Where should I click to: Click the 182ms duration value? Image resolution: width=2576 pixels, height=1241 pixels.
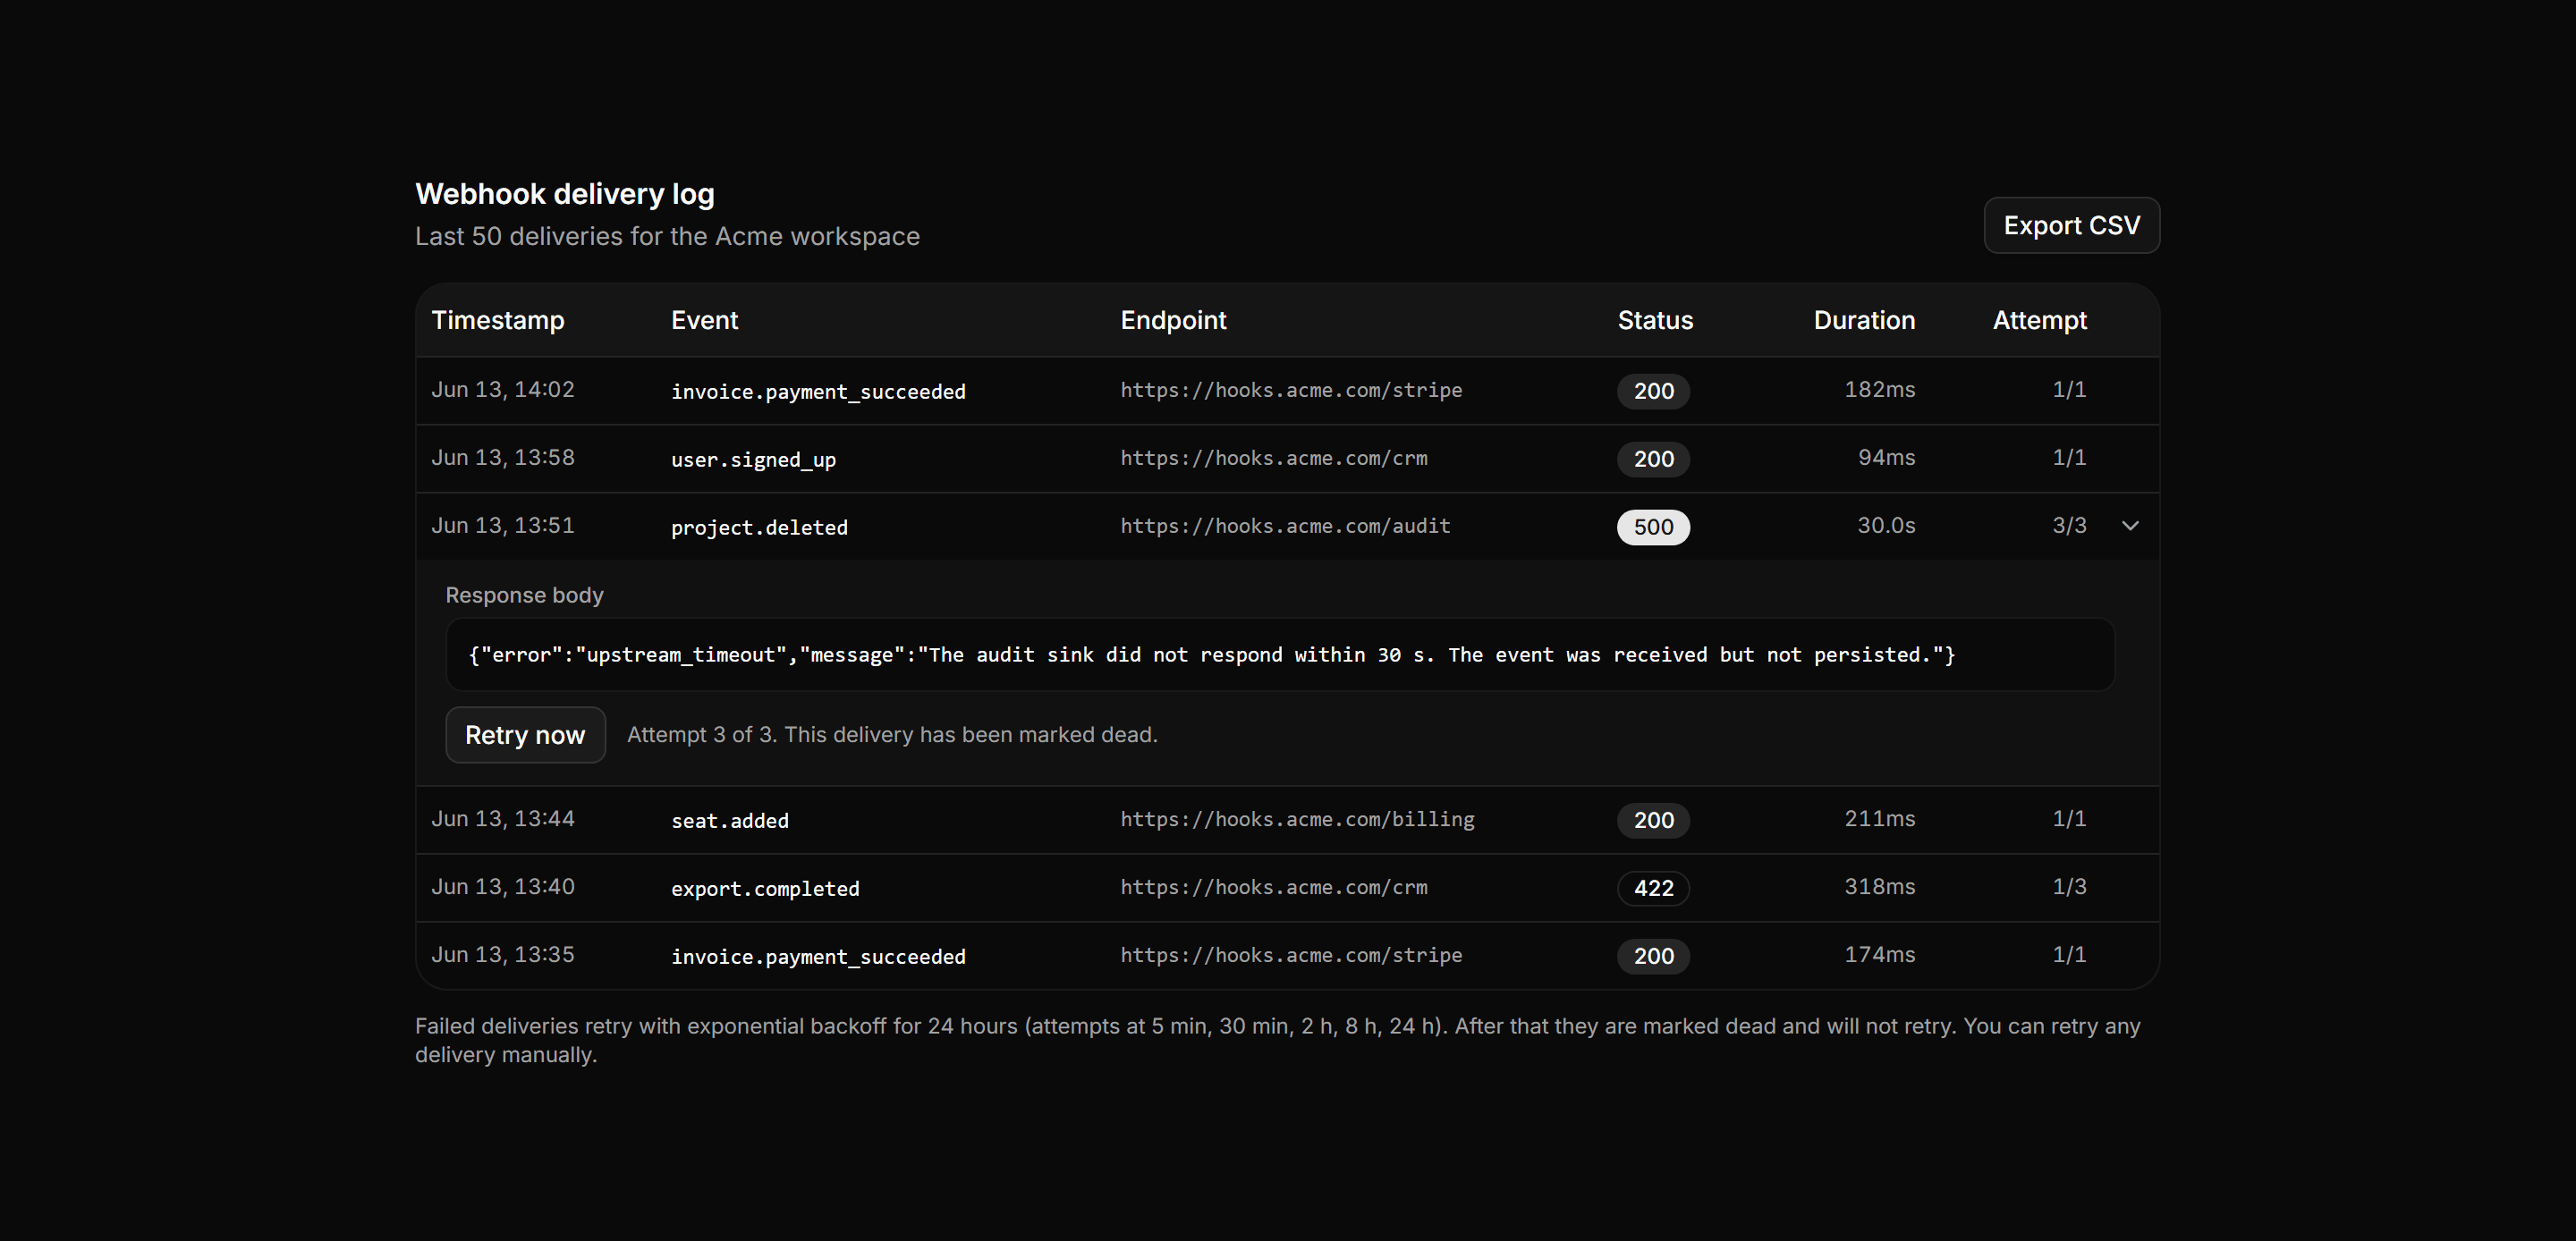coord(1880,390)
